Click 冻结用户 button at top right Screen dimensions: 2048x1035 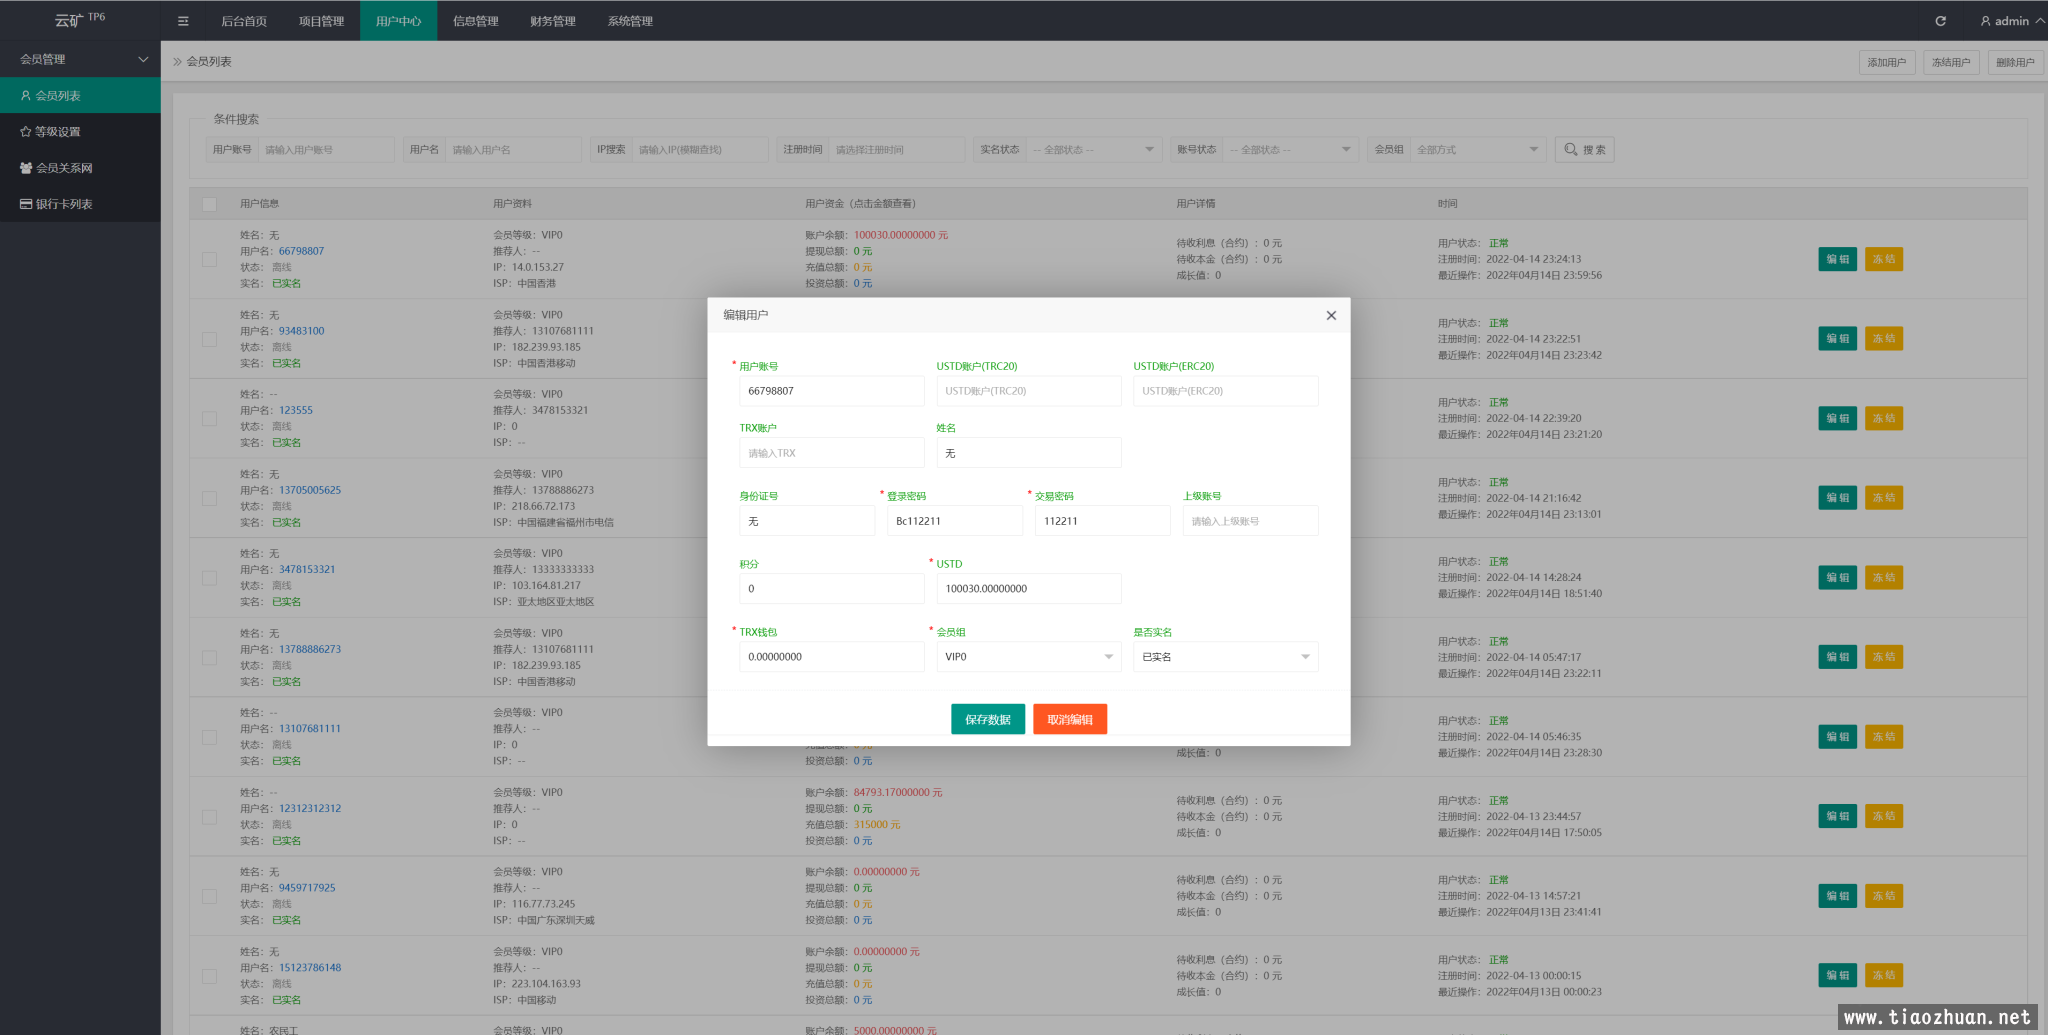point(1951,62)
